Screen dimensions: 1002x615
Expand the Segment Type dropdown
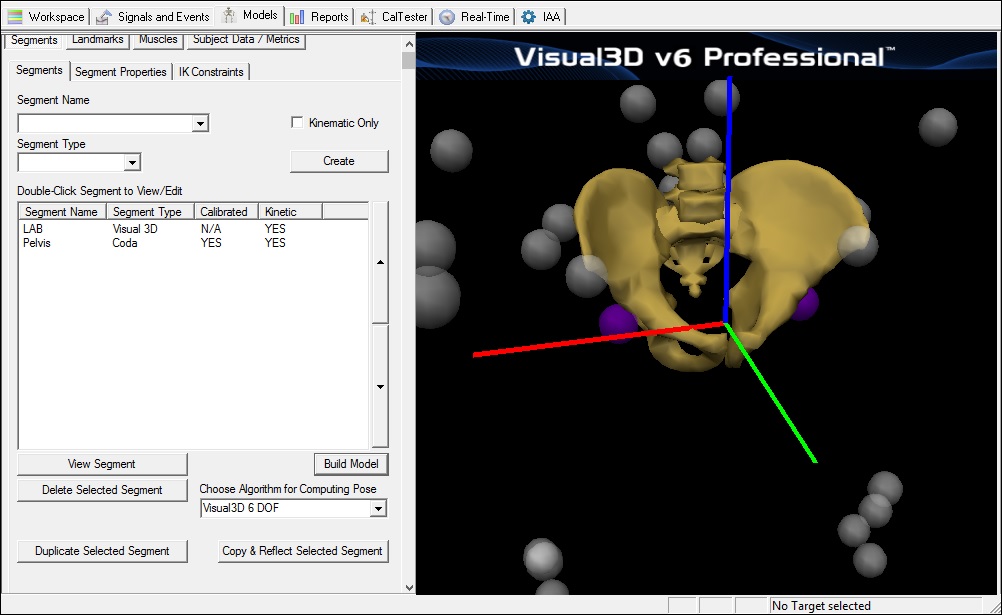pyautogui.click(x=132, y=163)
